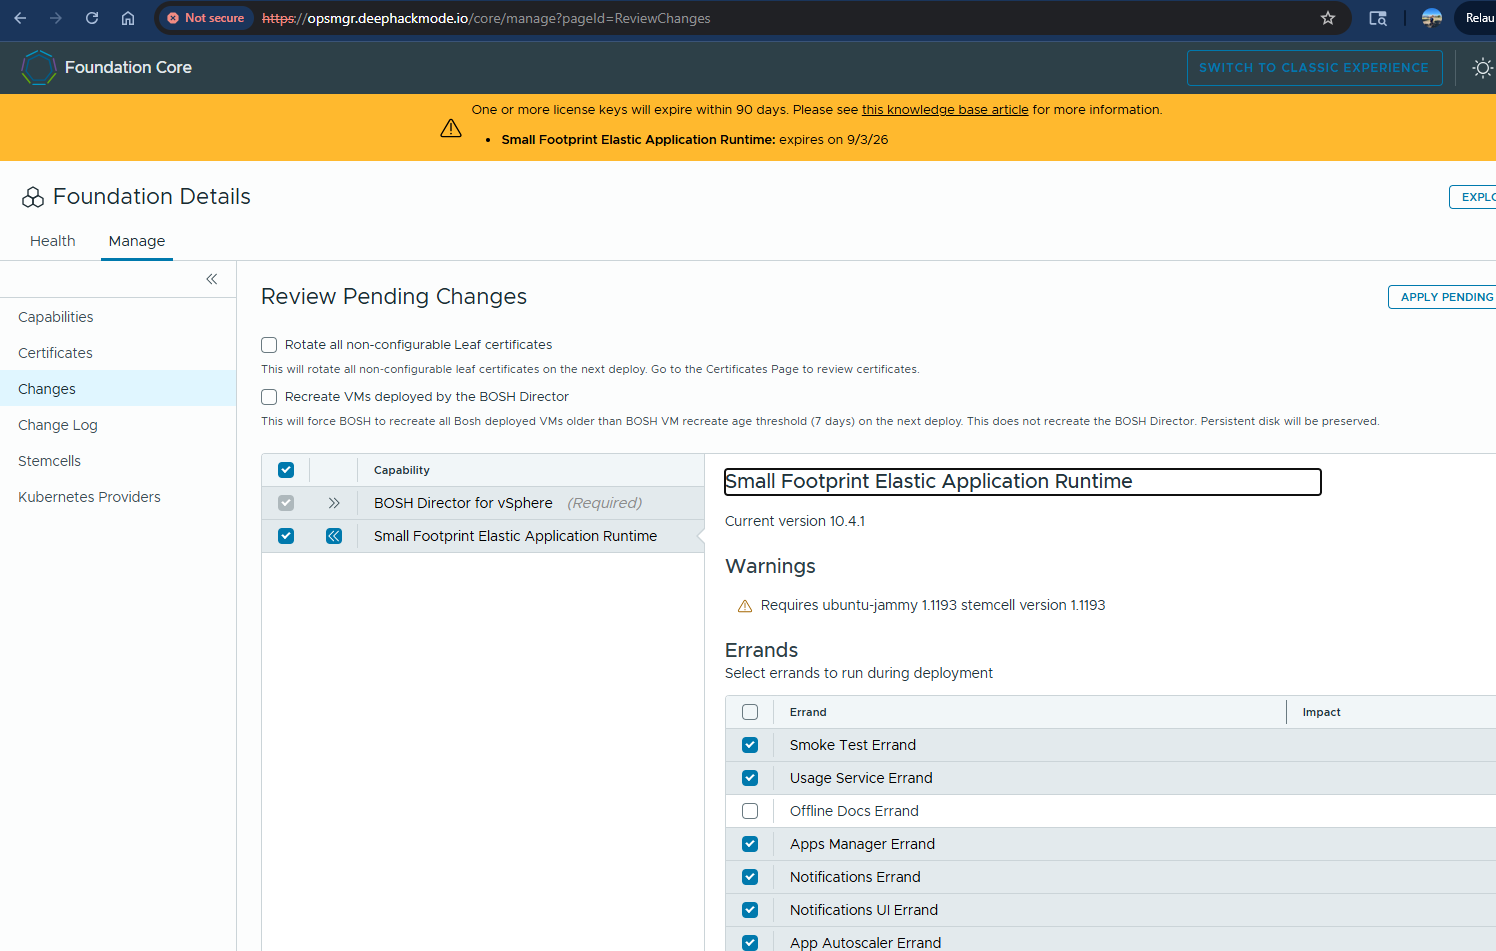Open Kubernetes Providers in sidebar

(x=118, y=497)
